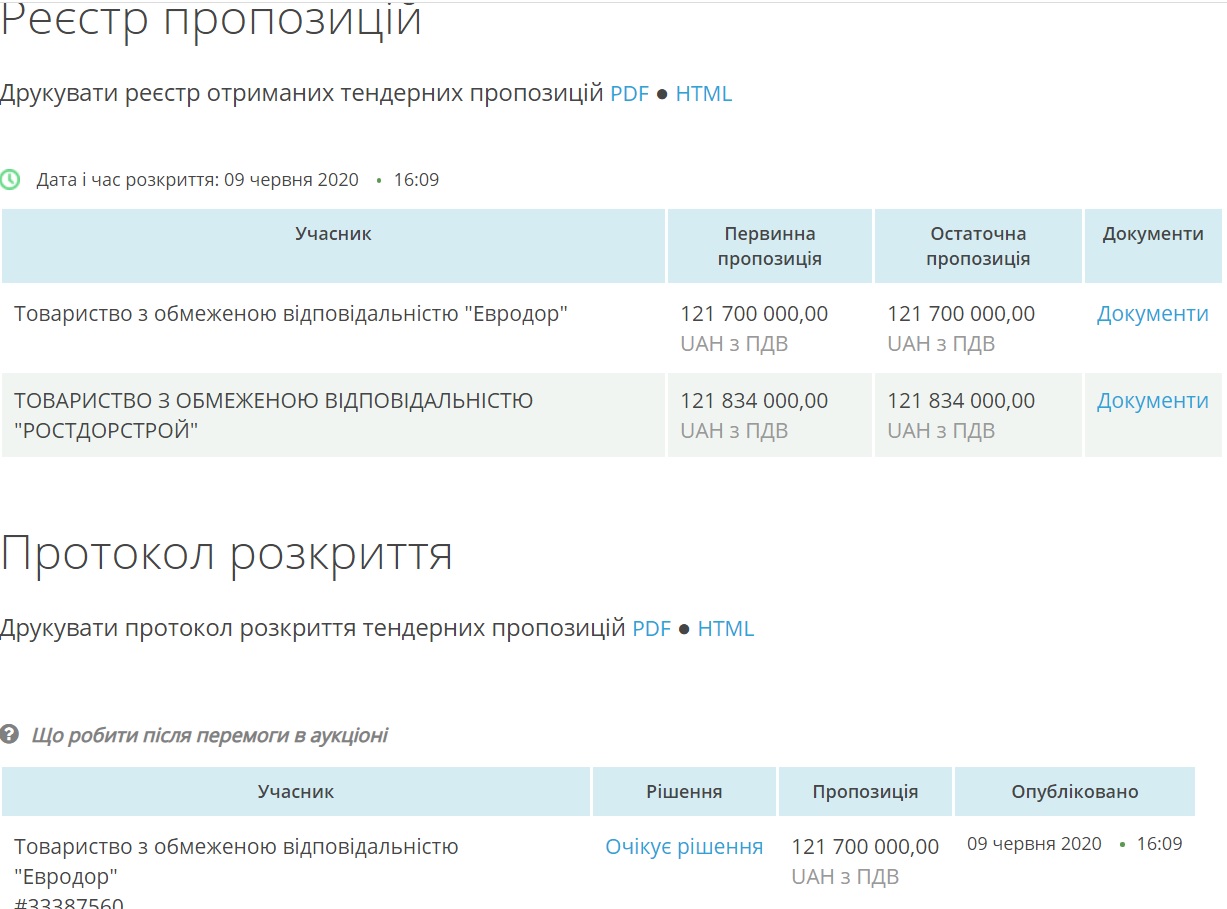
Task: Click the question mark help icon
Action: [10, 735]
